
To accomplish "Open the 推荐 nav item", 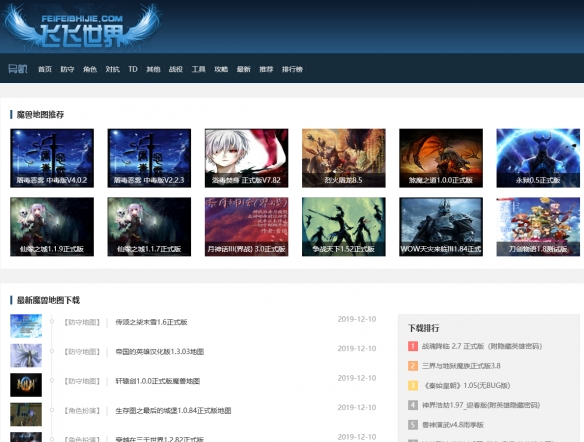I will [x=266, y=69].
